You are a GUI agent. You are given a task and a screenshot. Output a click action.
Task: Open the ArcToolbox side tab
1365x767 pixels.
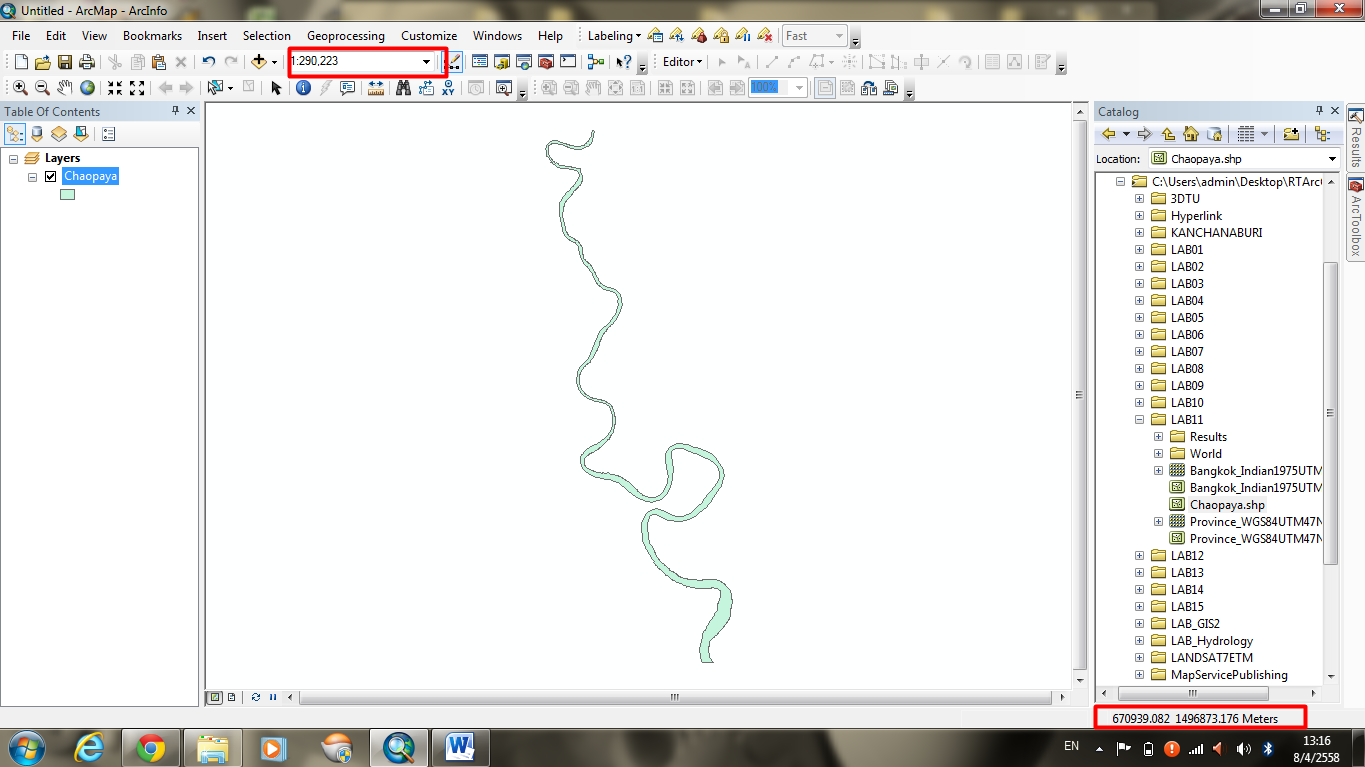(x=1355, y=218)
